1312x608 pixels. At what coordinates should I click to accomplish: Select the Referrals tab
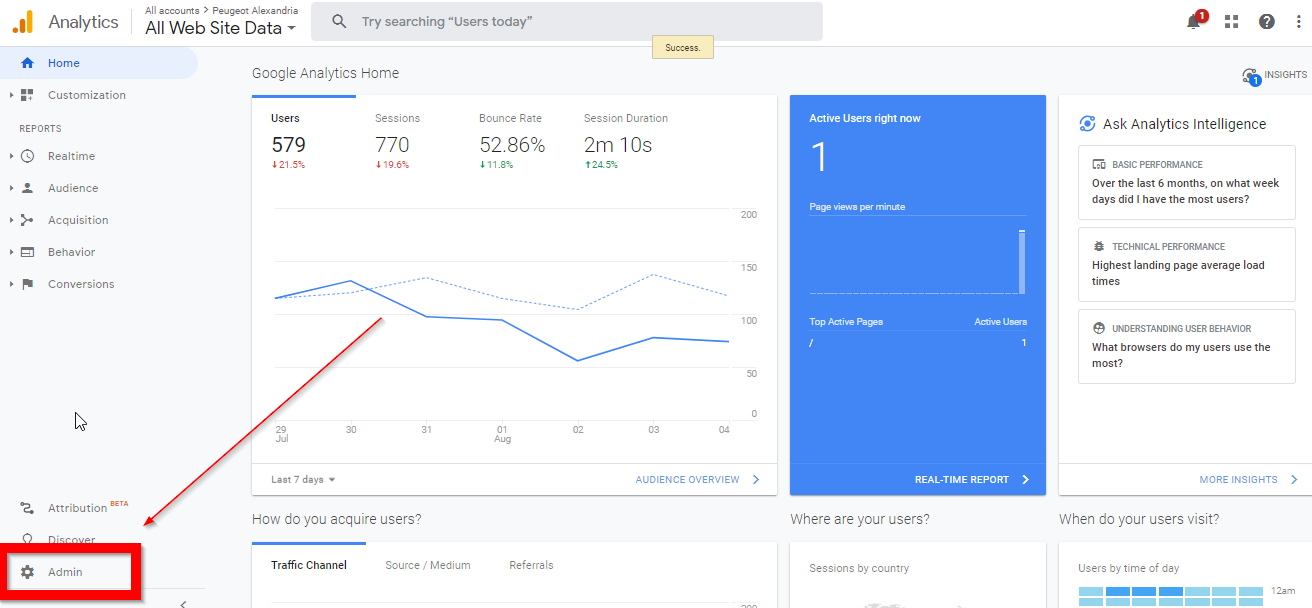(x=531, y=564)
